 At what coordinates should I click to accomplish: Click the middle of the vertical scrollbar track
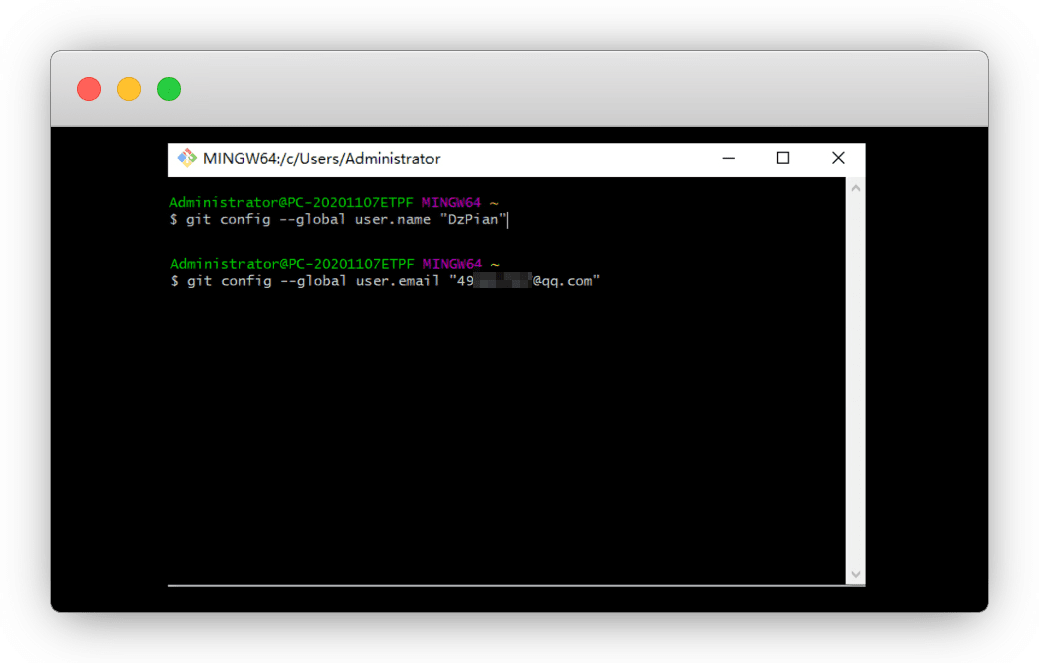click(855, 380)
